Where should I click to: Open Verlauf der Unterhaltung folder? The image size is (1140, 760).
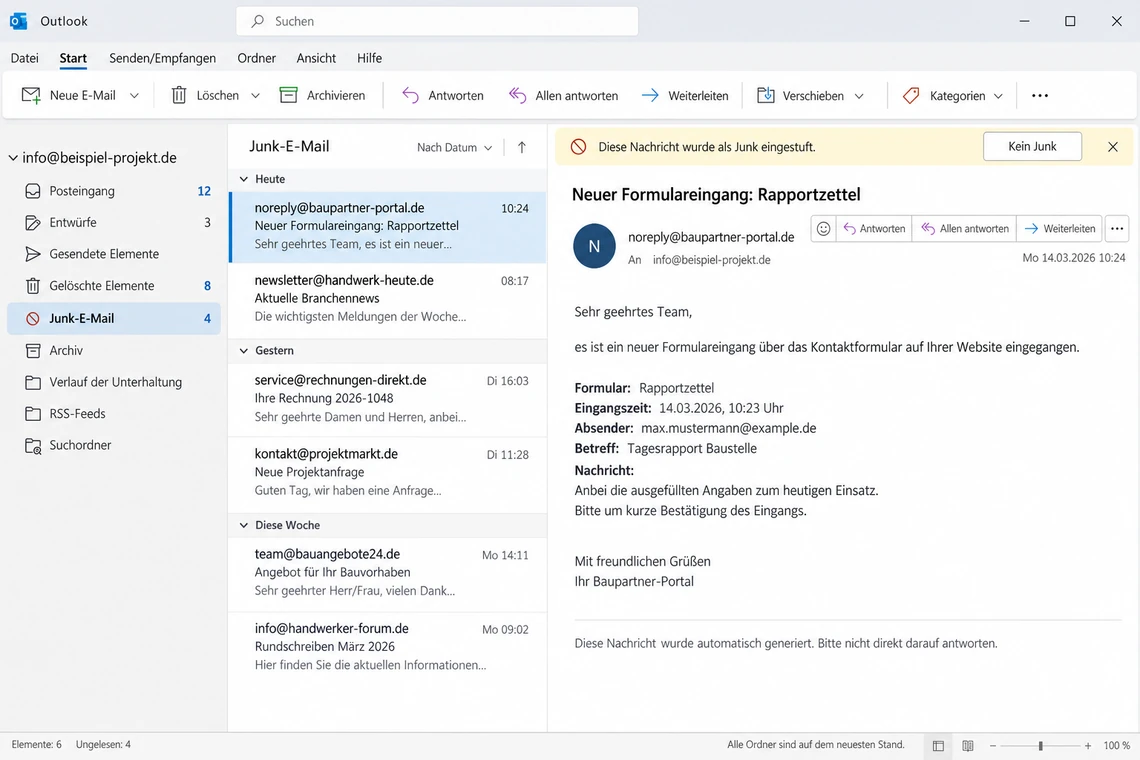click(x=114, y=382)
